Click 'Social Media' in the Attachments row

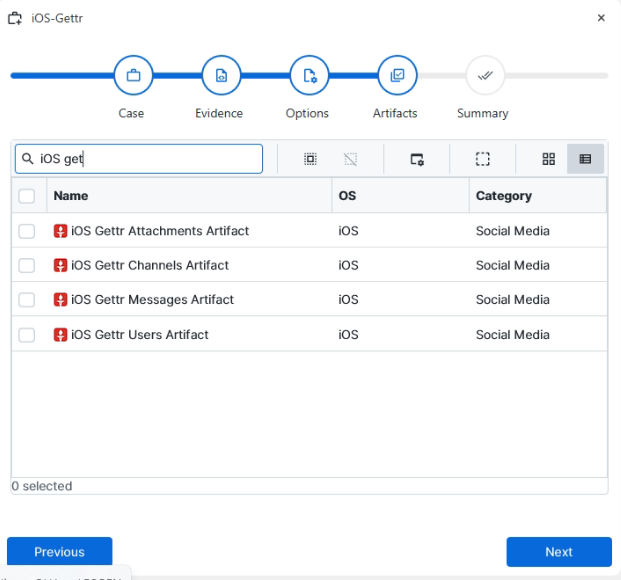click(x=512, y=231)
